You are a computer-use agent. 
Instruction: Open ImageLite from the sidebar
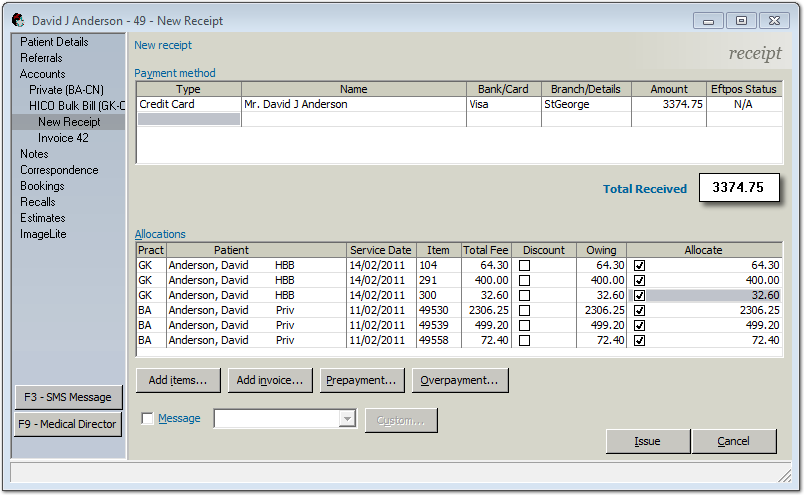pyautogui.click(x=43, y=234)
